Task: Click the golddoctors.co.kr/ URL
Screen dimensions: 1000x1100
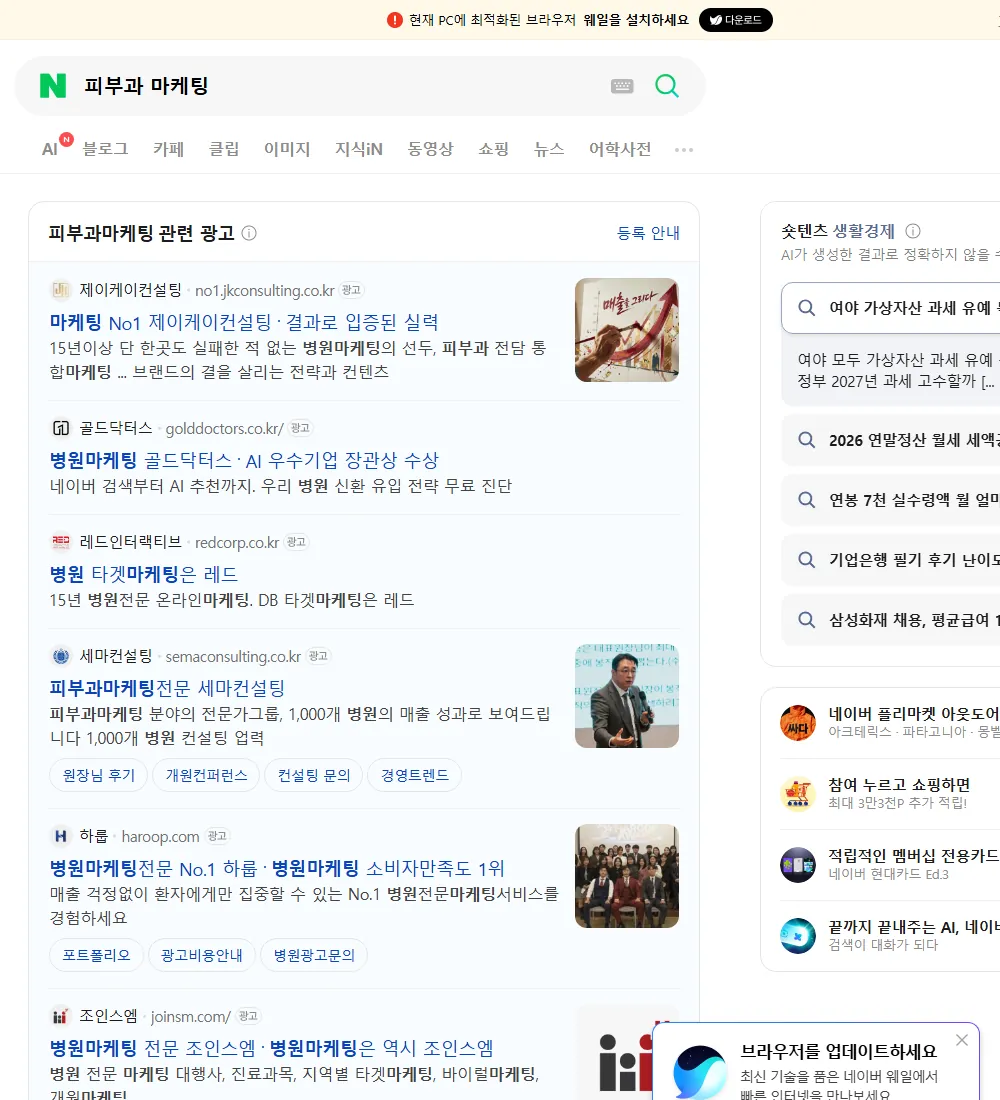Action: pyautogui.click(x=225, y=429)
